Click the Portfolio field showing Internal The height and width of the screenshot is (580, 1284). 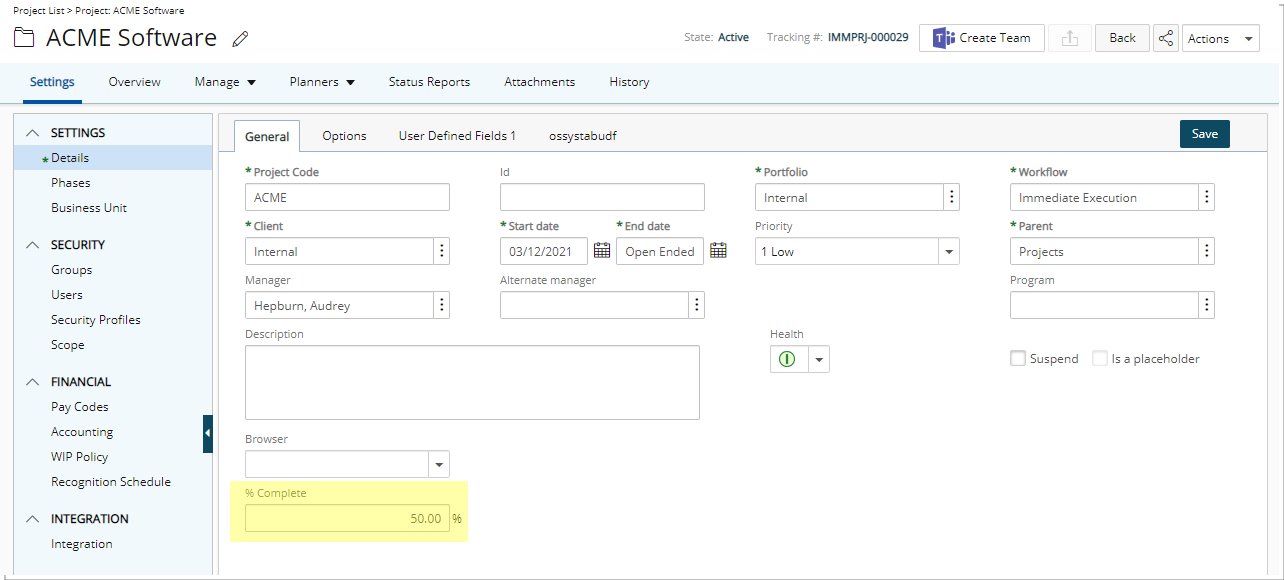point(849,197)
